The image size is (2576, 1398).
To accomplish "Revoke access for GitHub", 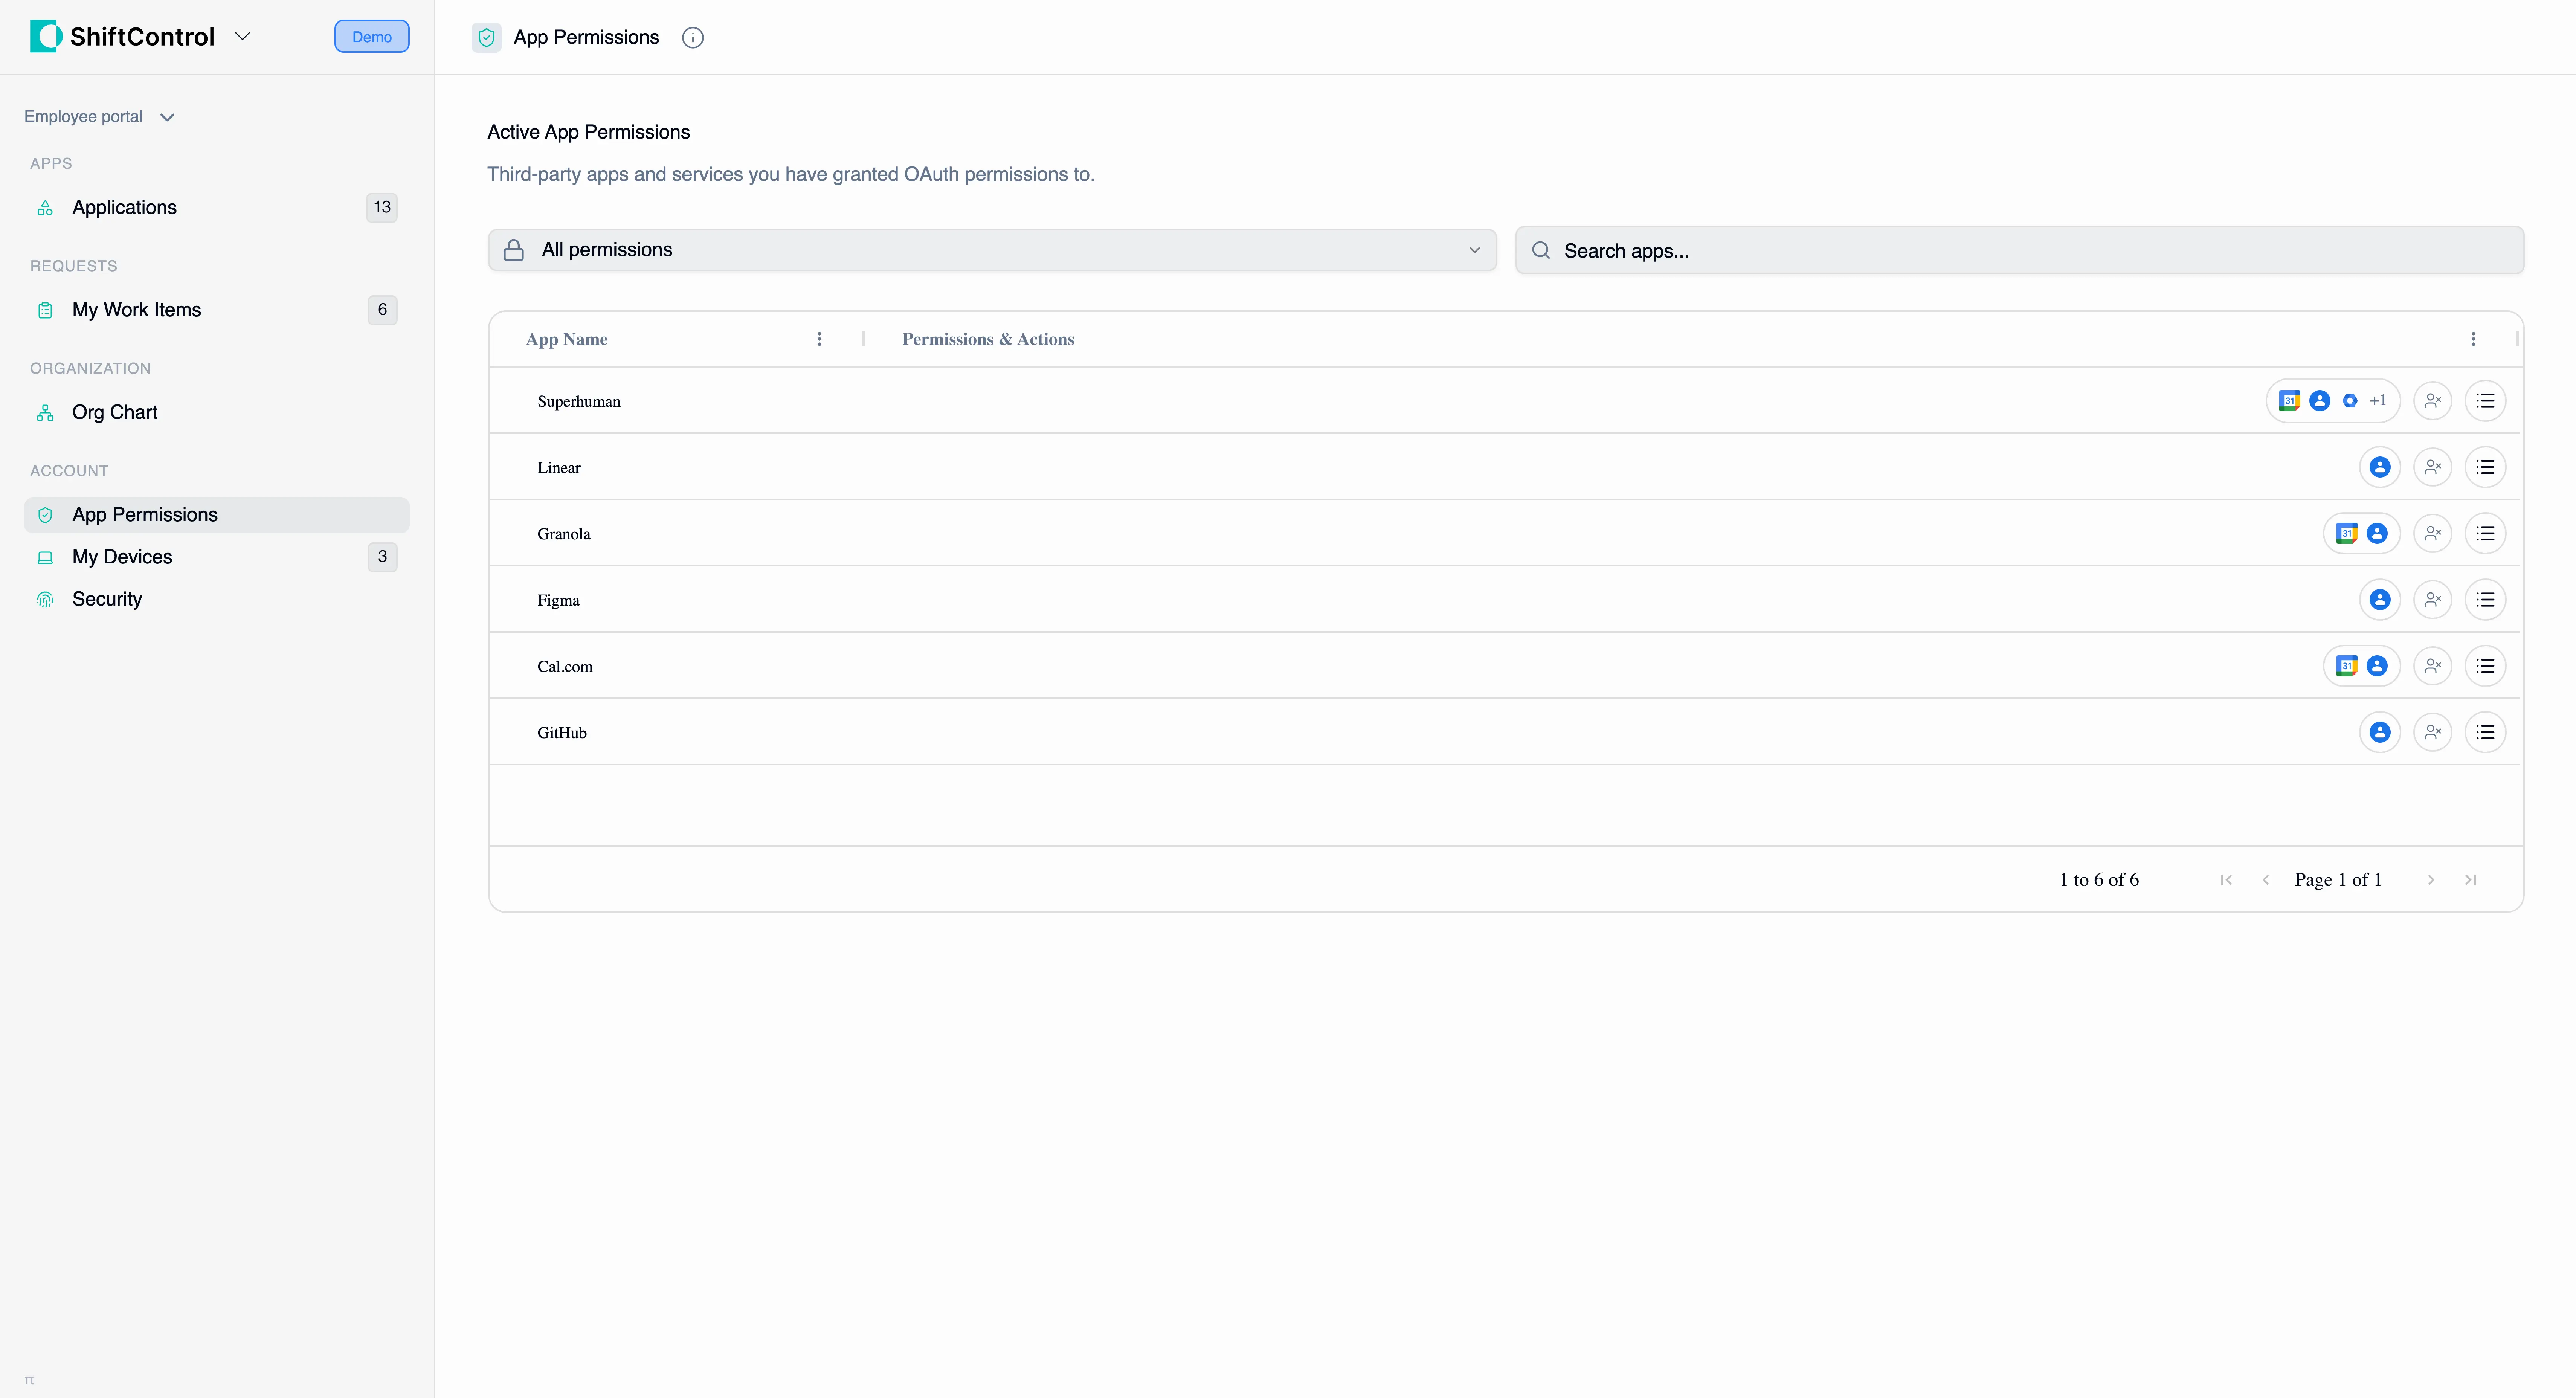I will pyautogui.click(x=2433, y=732).
